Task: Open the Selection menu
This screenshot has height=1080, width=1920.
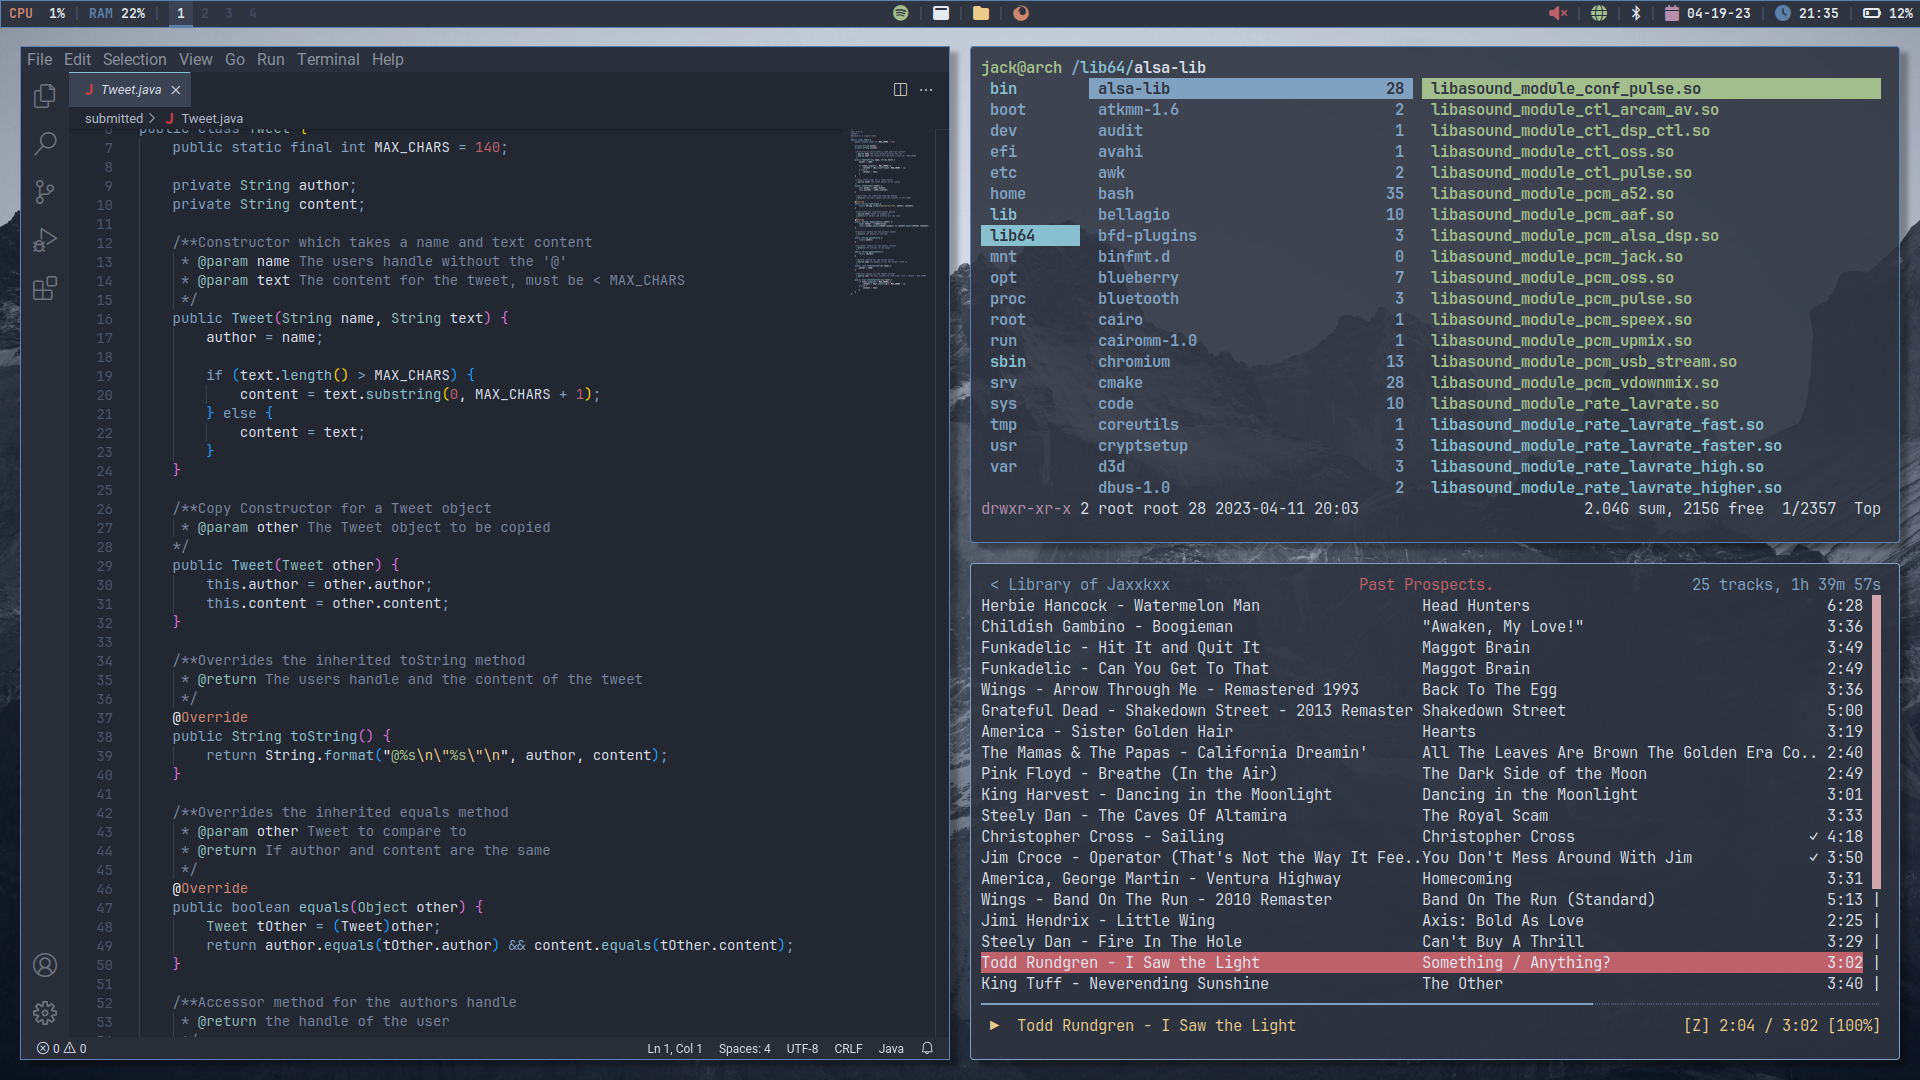Action: (135, 60)
